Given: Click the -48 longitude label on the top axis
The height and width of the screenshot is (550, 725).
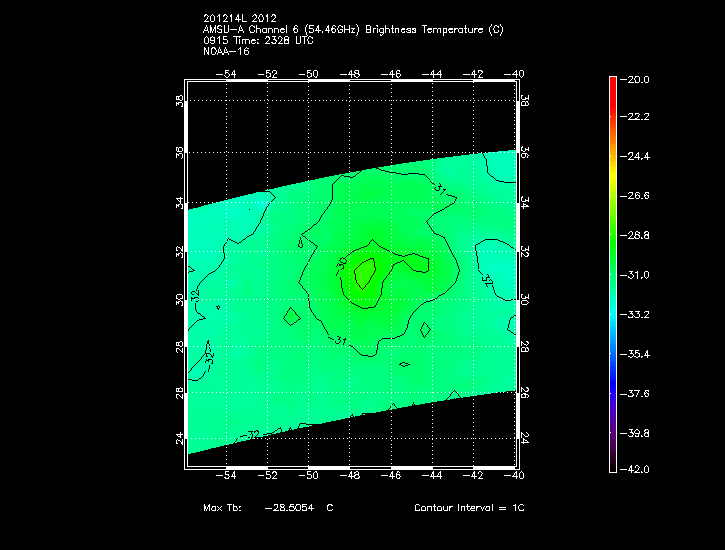Looking at the screenshot, I should (x=352, y=74).
